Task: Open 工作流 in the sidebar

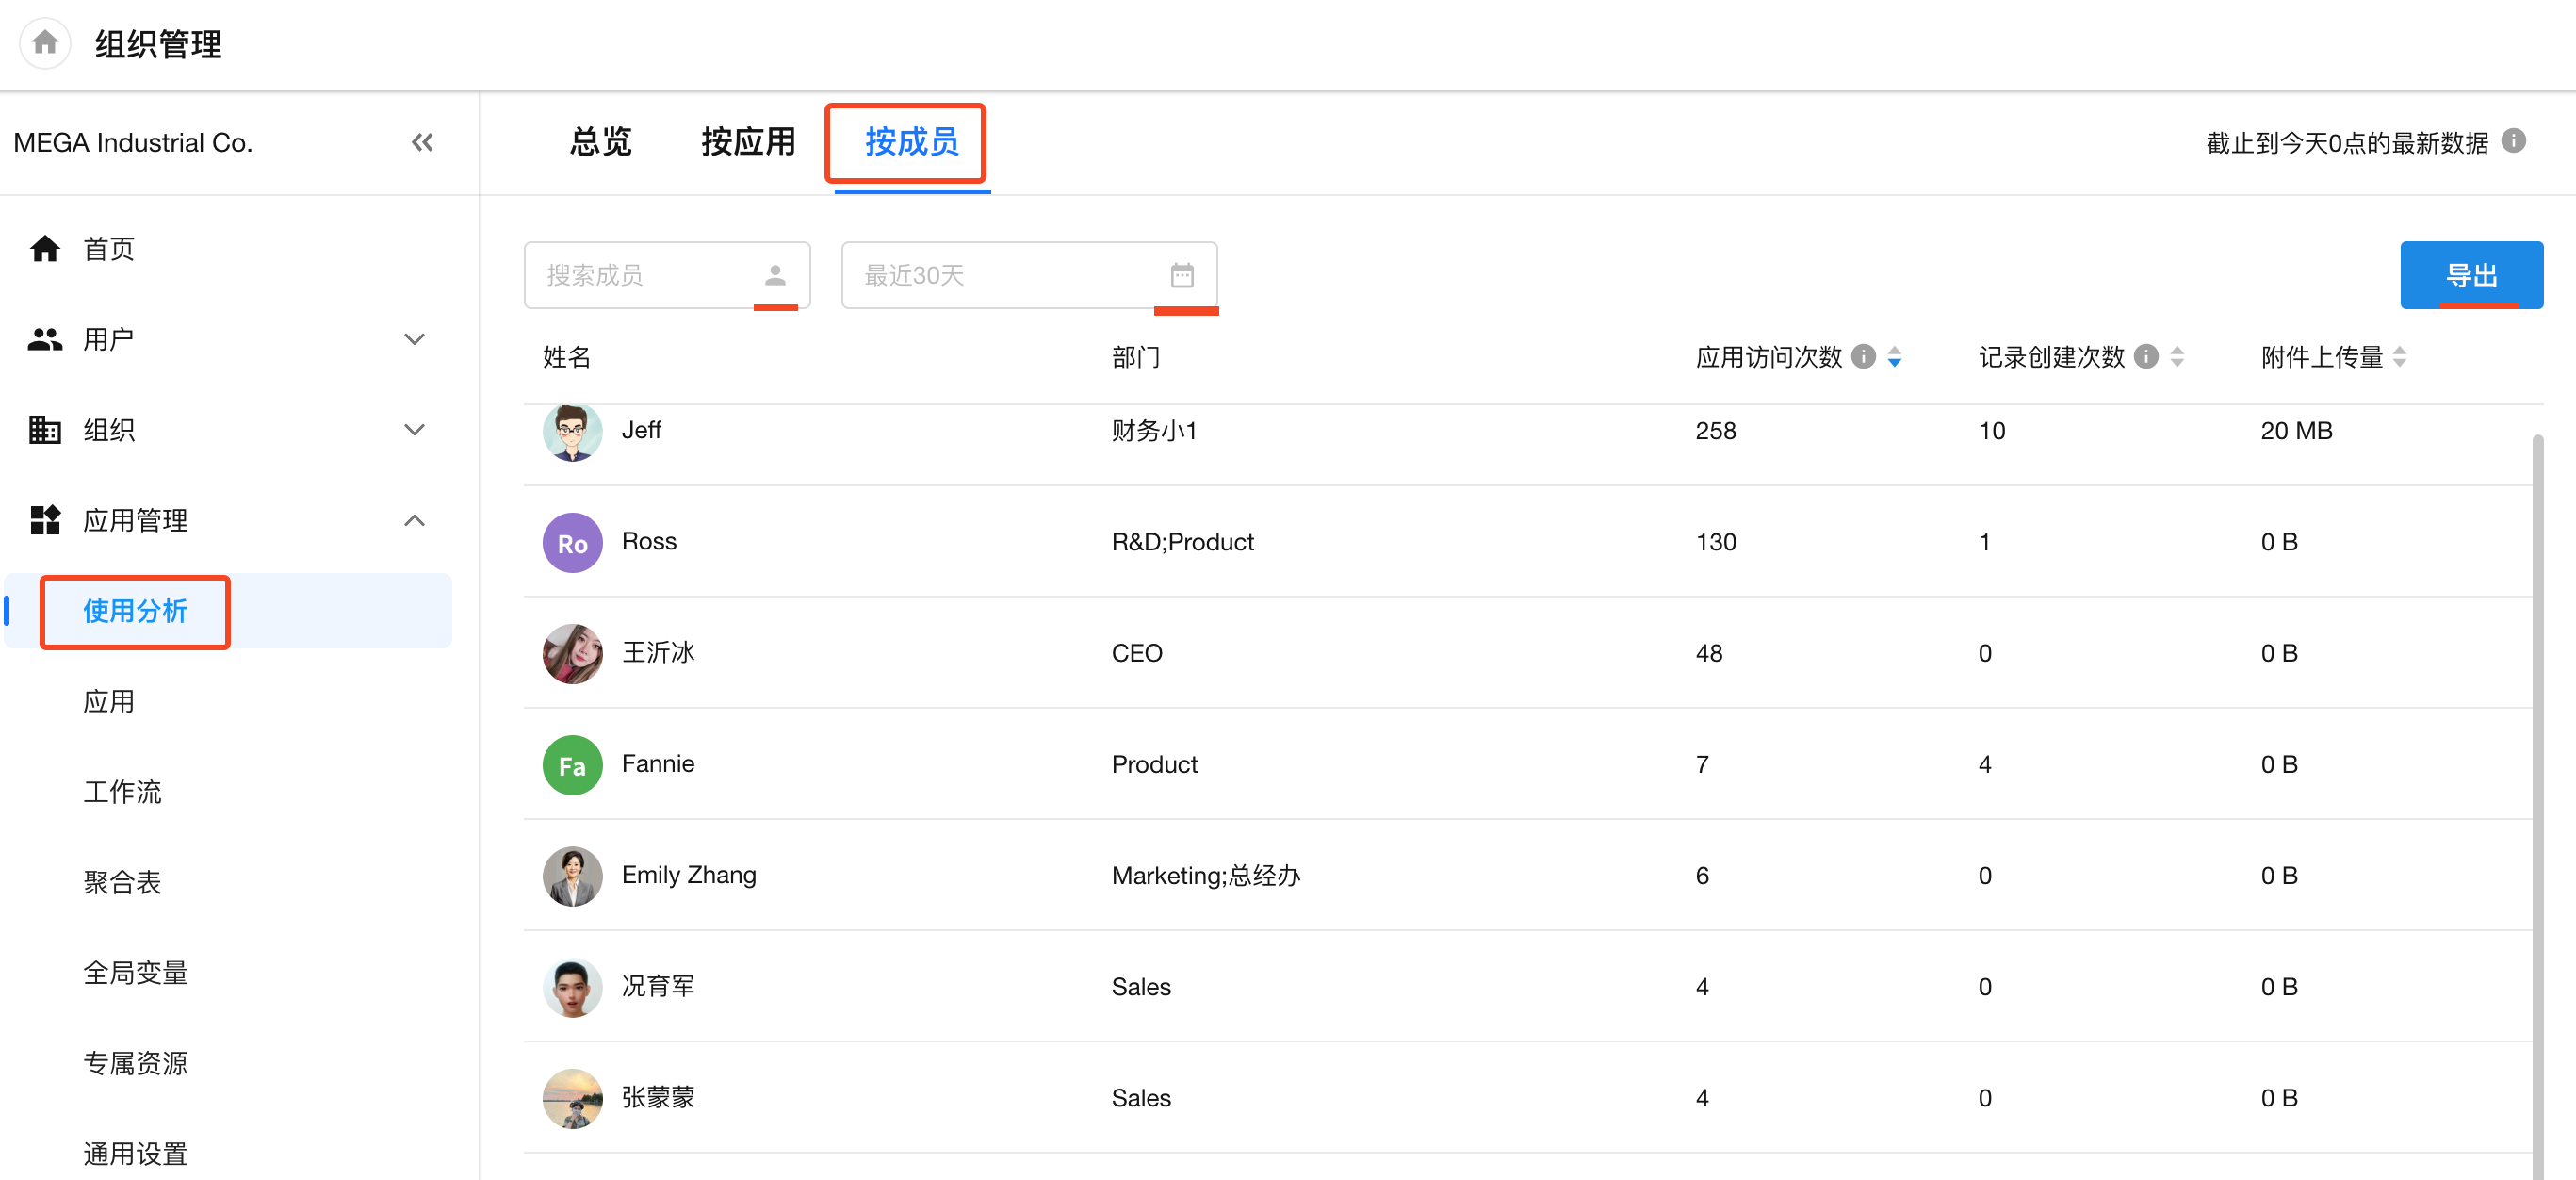Action: pyautogui.click(x=122, y=792)
